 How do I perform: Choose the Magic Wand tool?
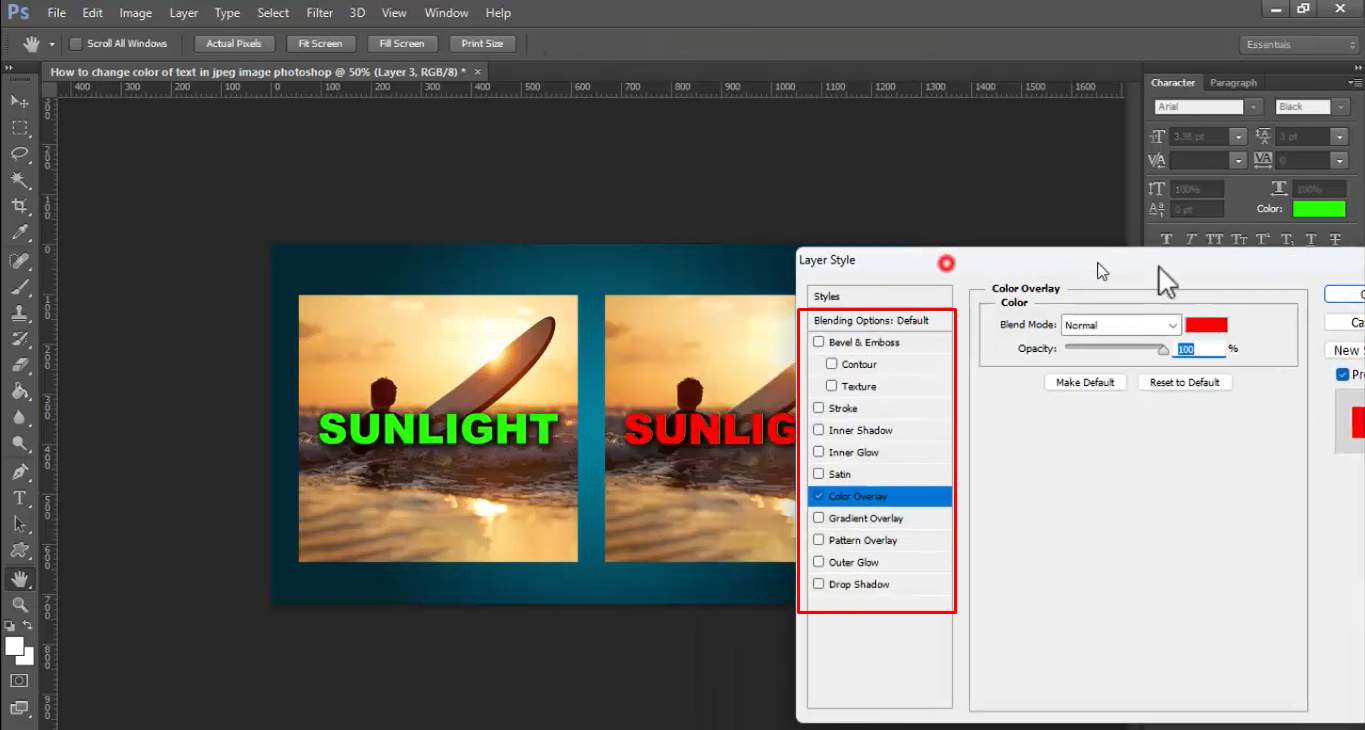[20, 179]
